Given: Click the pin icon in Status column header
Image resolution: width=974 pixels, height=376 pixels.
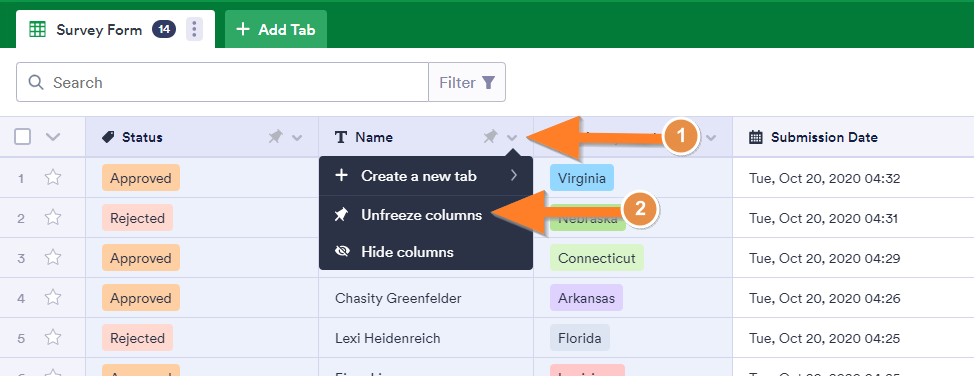Looking at the screenshot, I should (x=275, y=137).
